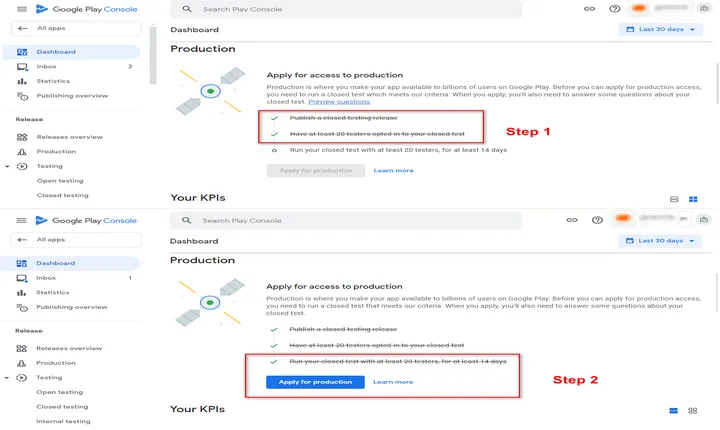Viewport: 720px width, 430px height.
Task: Open the Inbox item showing 3 notifications
Action: click(71, 67)
